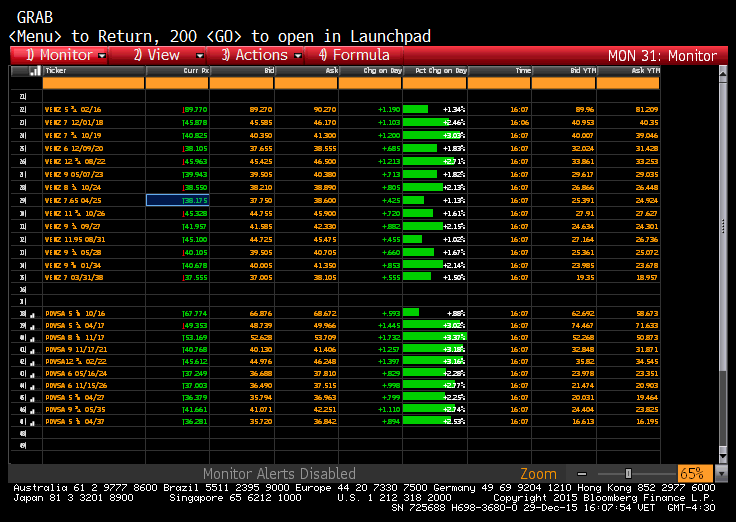Screen dimensions: 736x522
Task: Click the vertical scrollbar down arrow
Action: (x=723, y=455)
